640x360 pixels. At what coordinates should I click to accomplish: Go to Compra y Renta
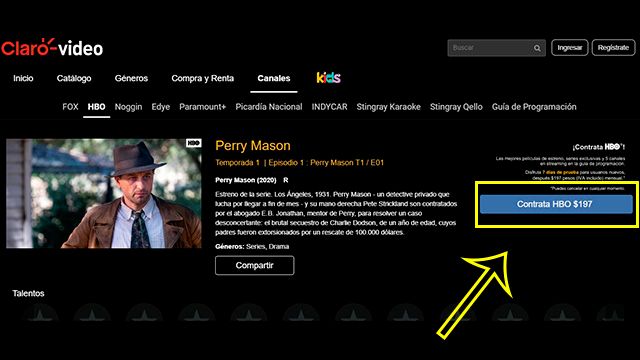202,78
